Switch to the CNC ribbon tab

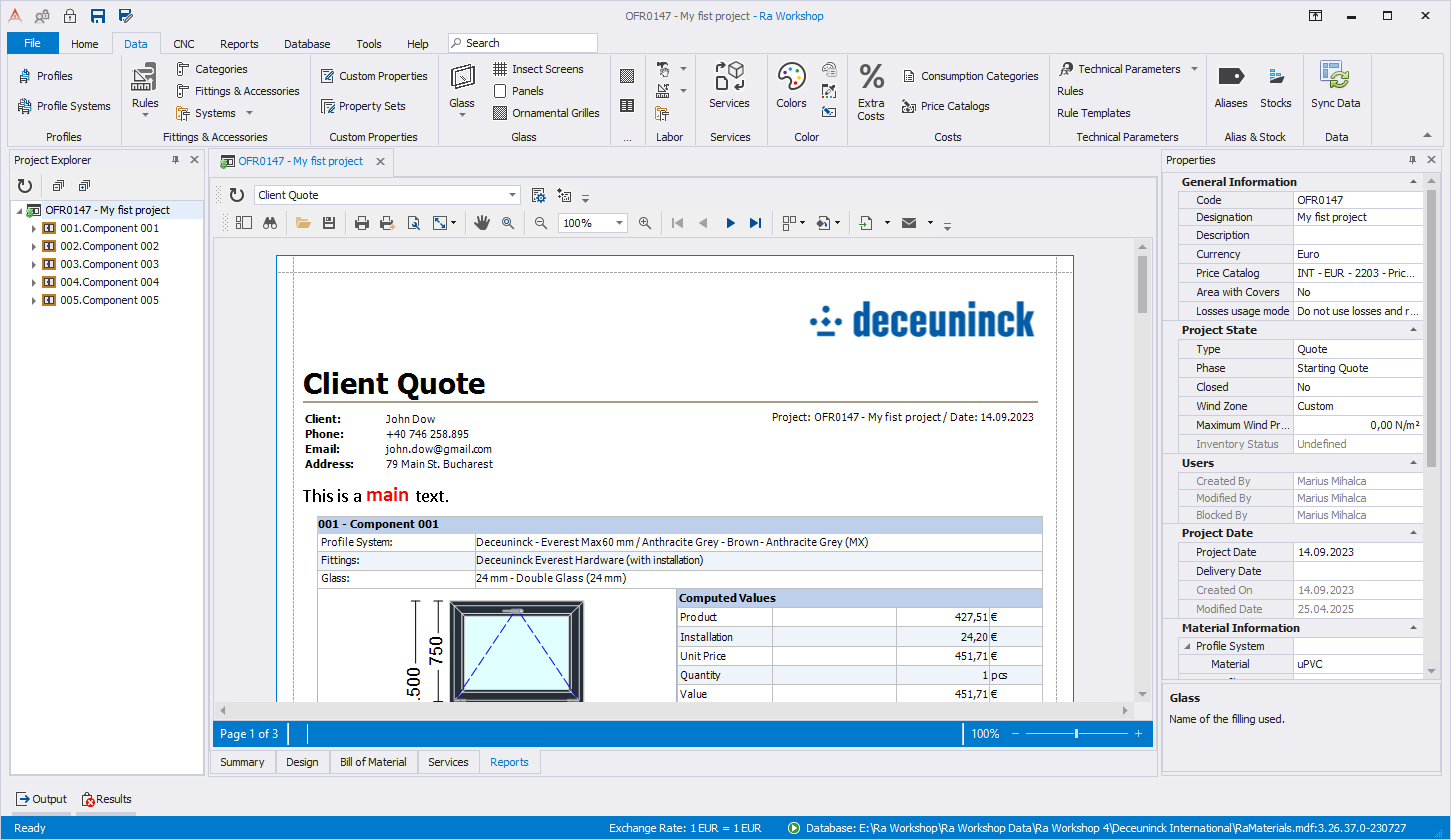coord(184,44)
